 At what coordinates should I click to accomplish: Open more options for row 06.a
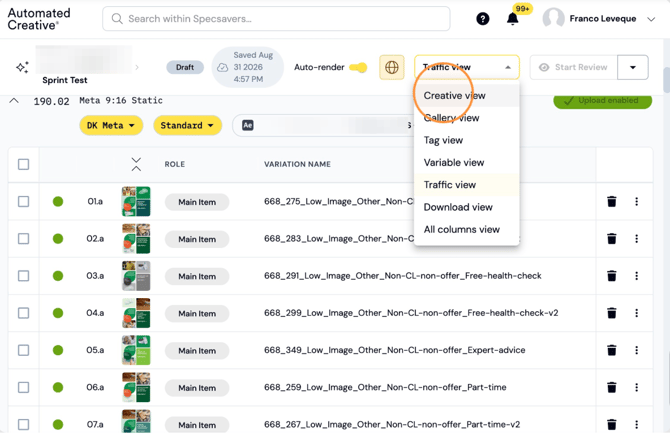637,387
